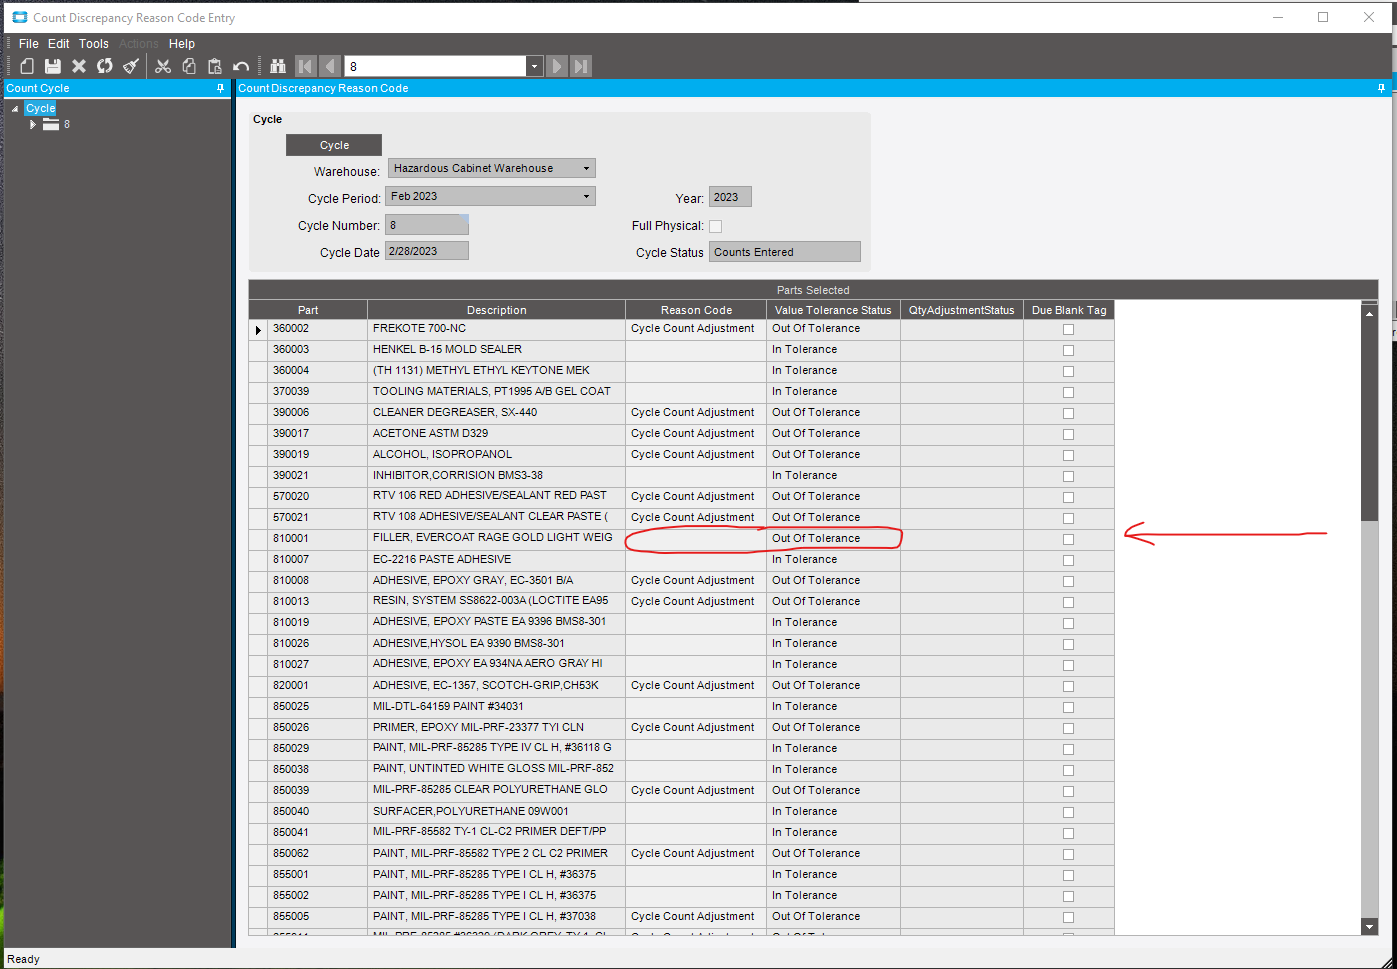Check Due Blank Tag for part 855005

point(1068,917)
